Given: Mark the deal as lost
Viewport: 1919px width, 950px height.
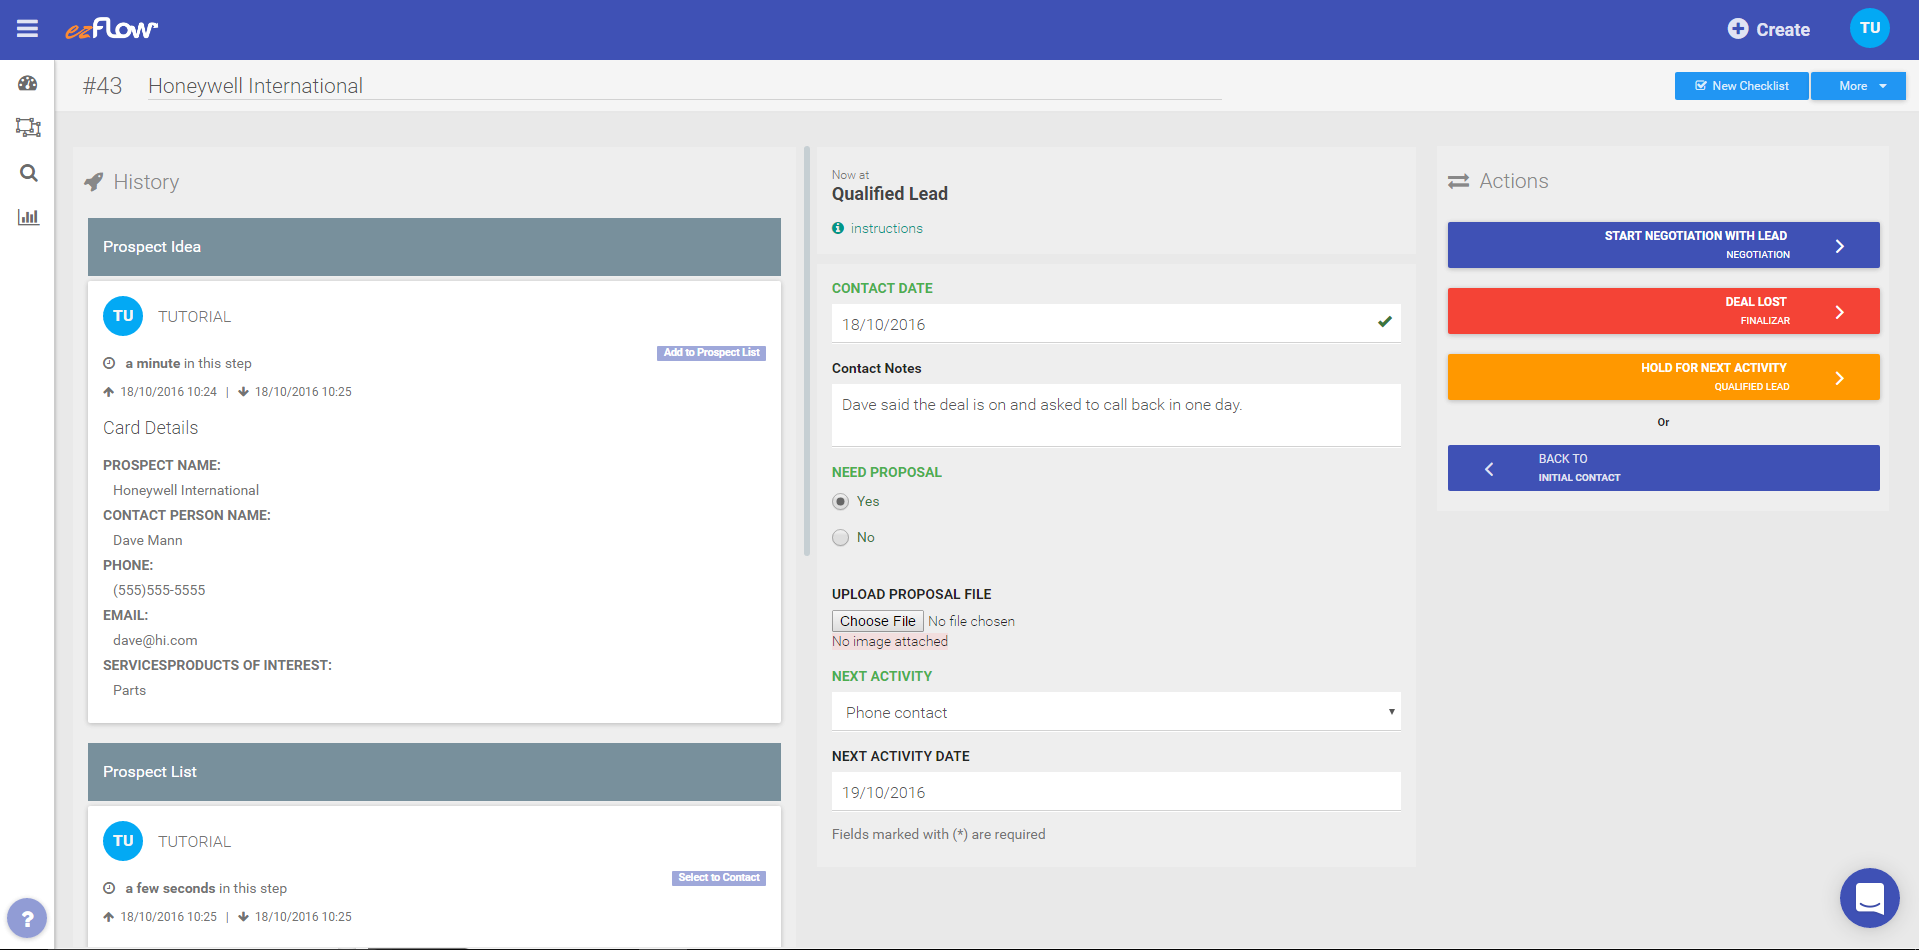Looking at the screenshot, I should click(1662, 310).
